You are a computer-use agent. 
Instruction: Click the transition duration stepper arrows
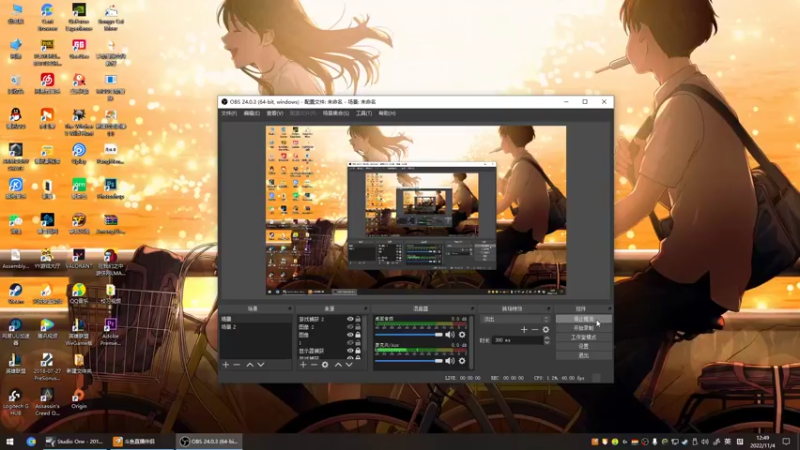547,340
